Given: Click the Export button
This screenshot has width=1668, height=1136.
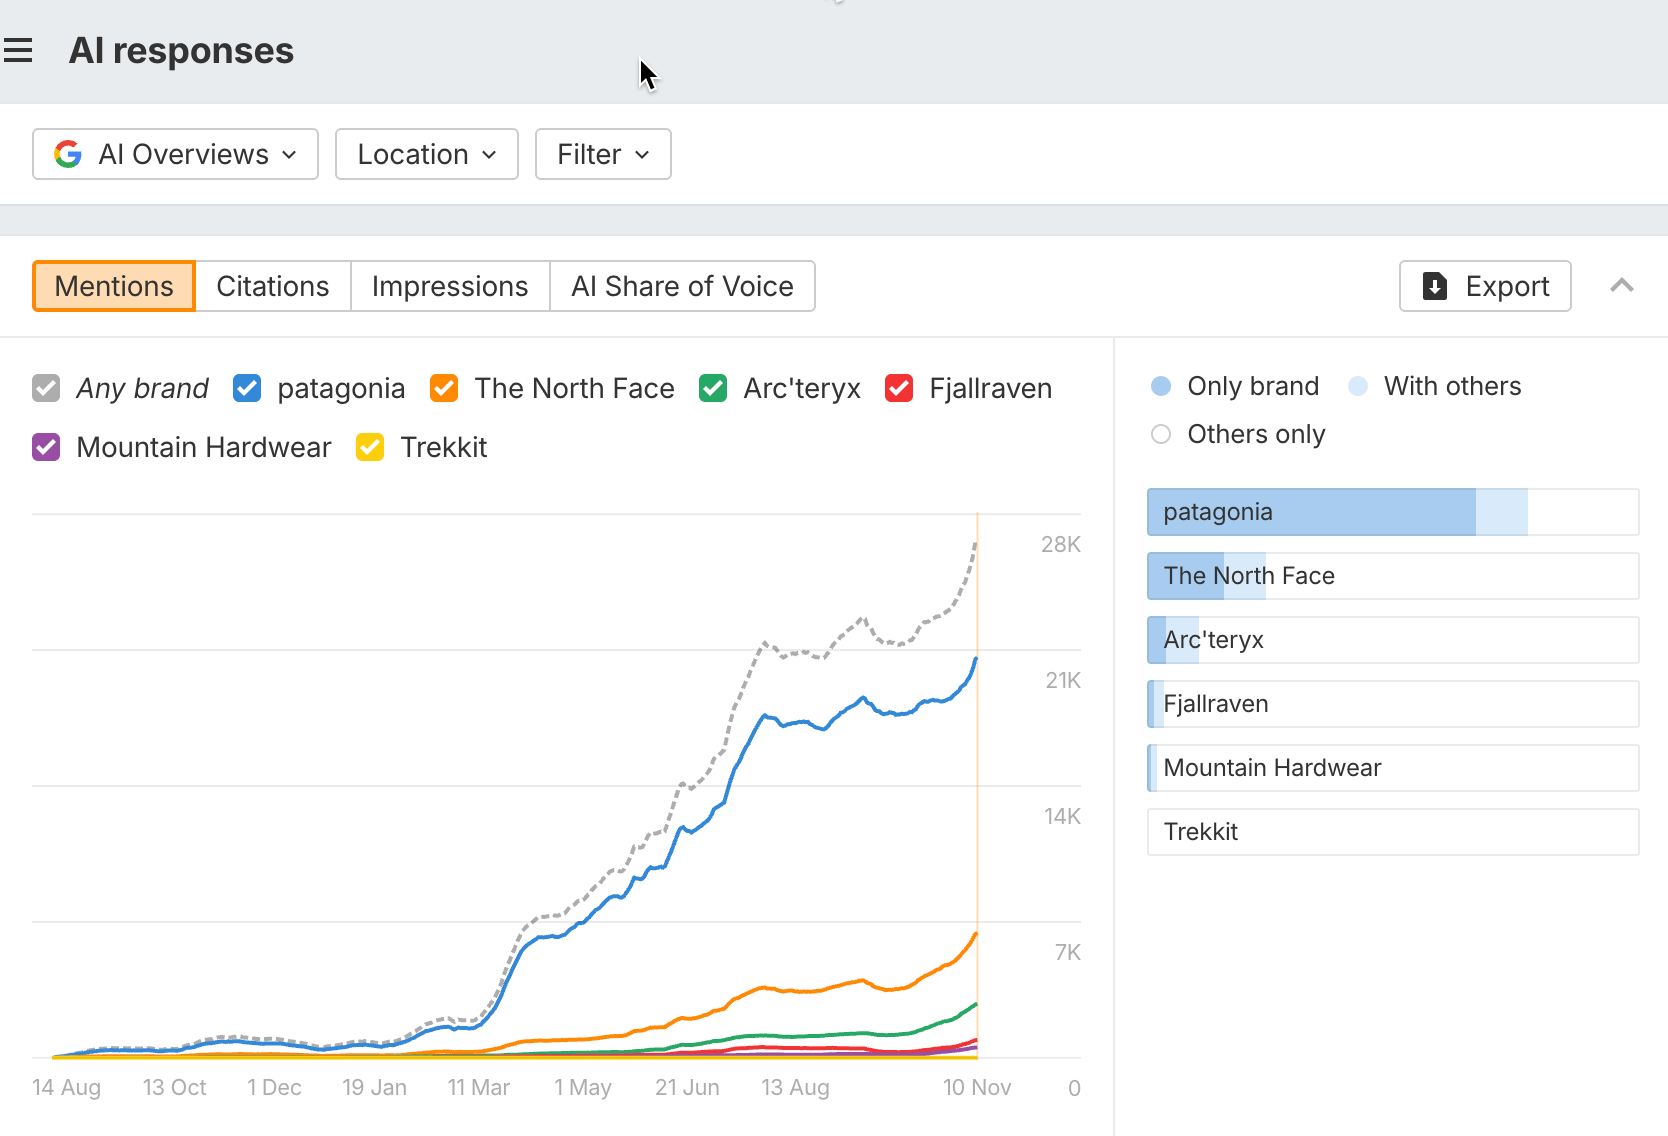Looking at the screenshot, I should coord(1484,286).
